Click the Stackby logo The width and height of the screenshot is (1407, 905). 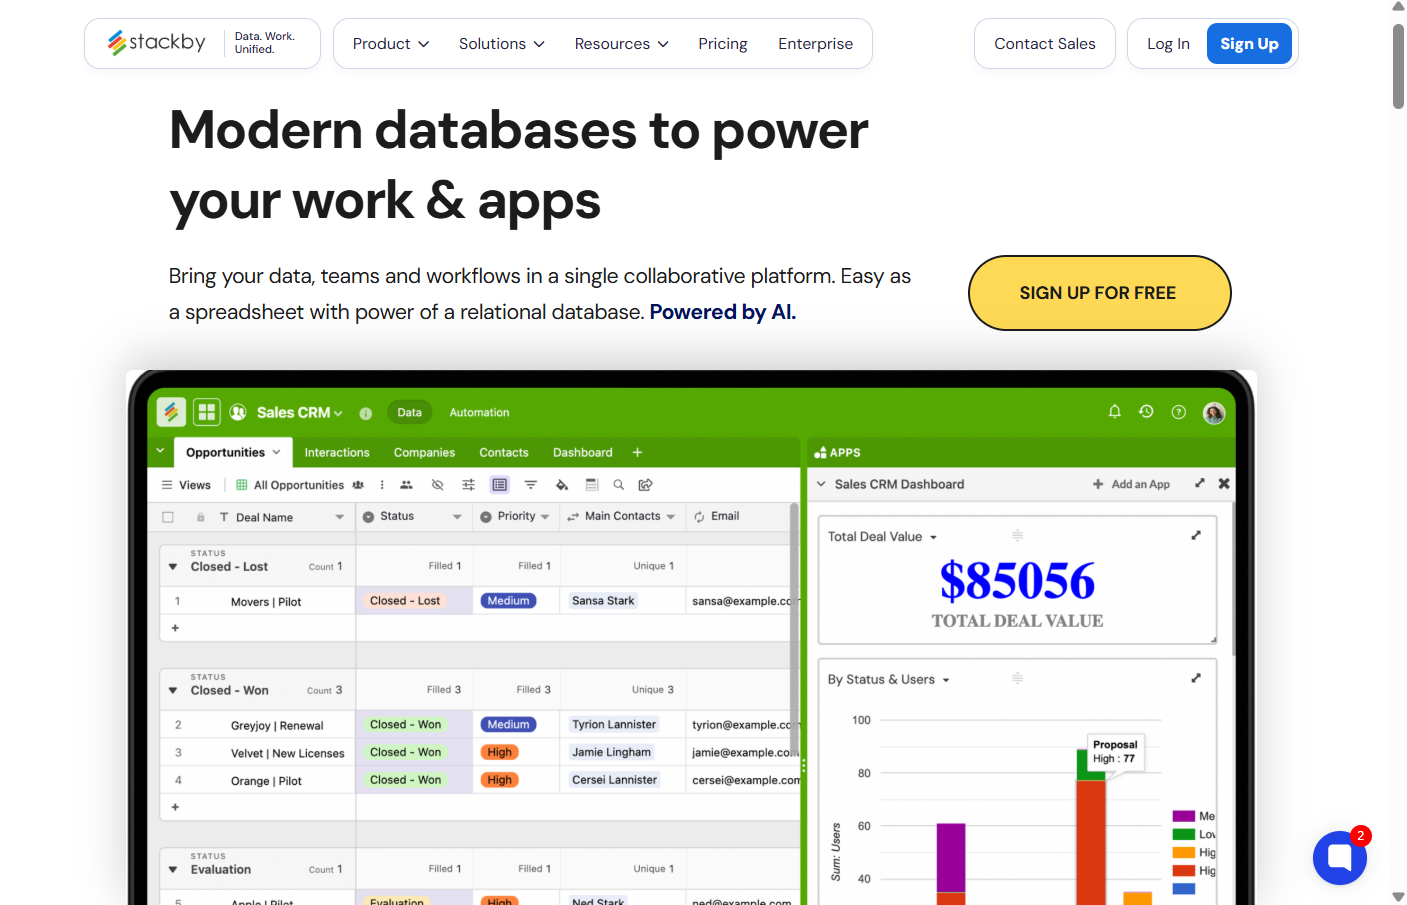(x=157, y=43)
